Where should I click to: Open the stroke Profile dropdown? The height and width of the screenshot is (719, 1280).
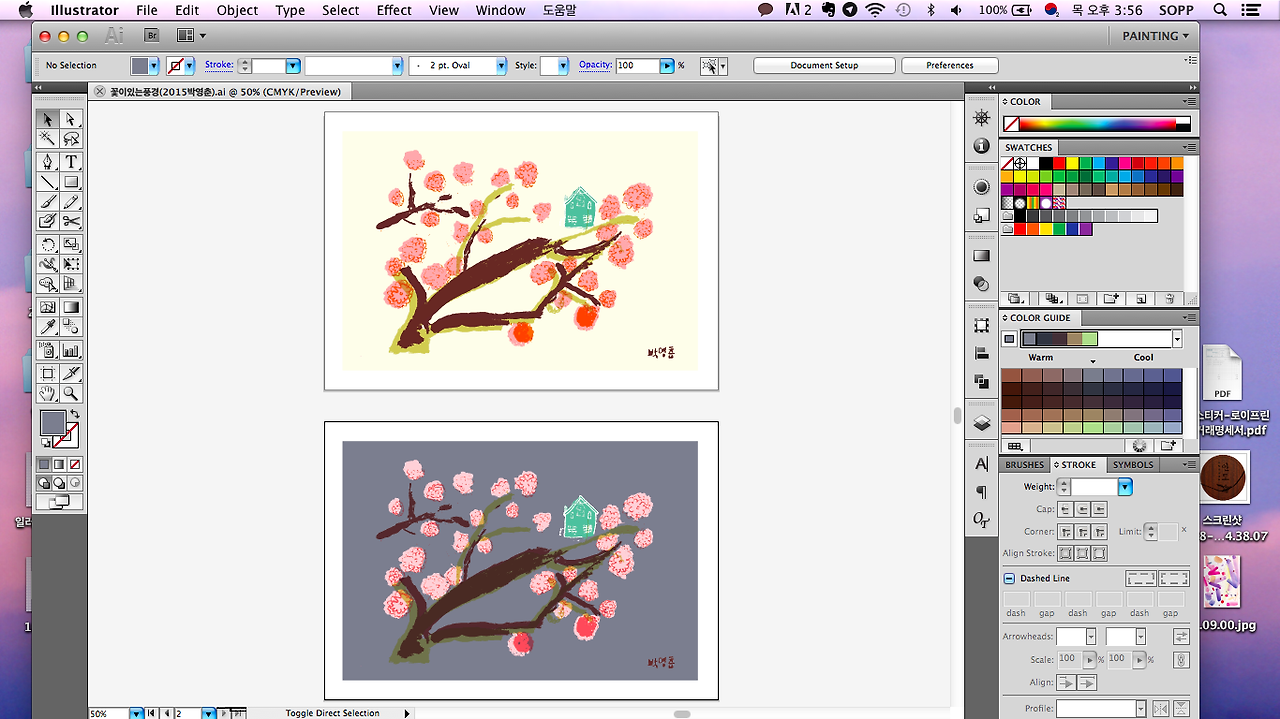tap(1140, 708)
